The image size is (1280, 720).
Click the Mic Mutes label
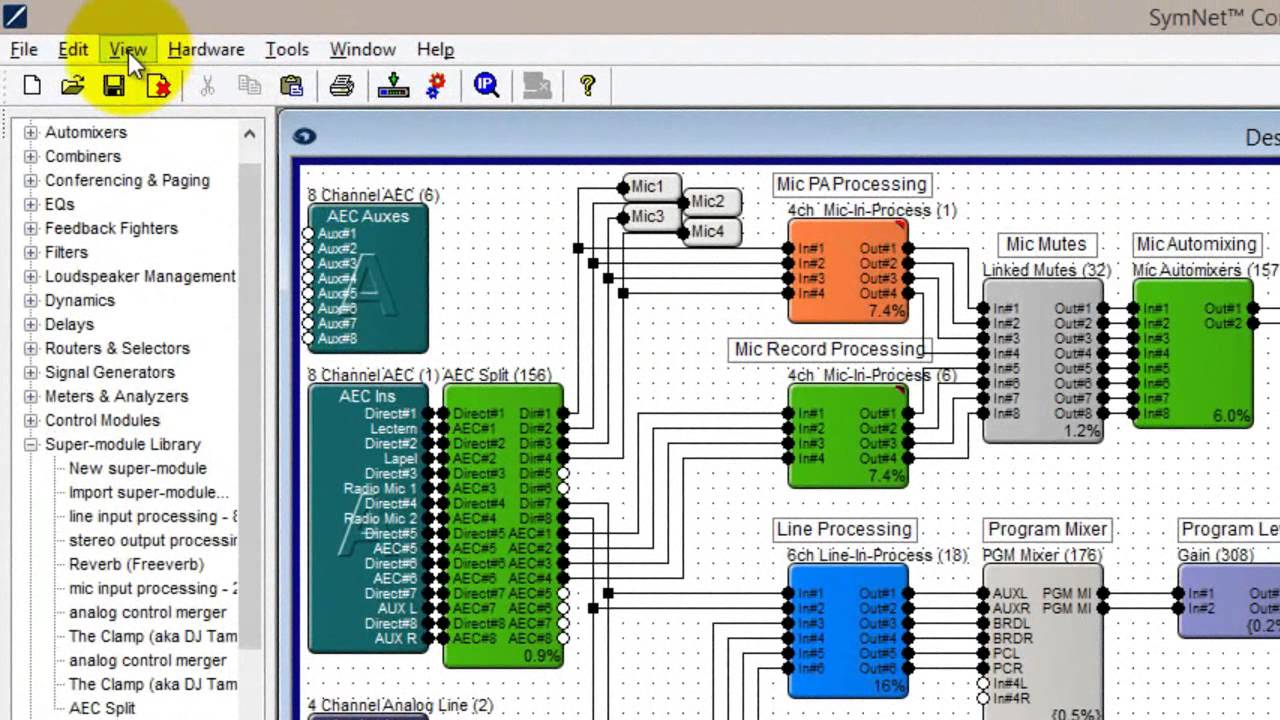1046,244
